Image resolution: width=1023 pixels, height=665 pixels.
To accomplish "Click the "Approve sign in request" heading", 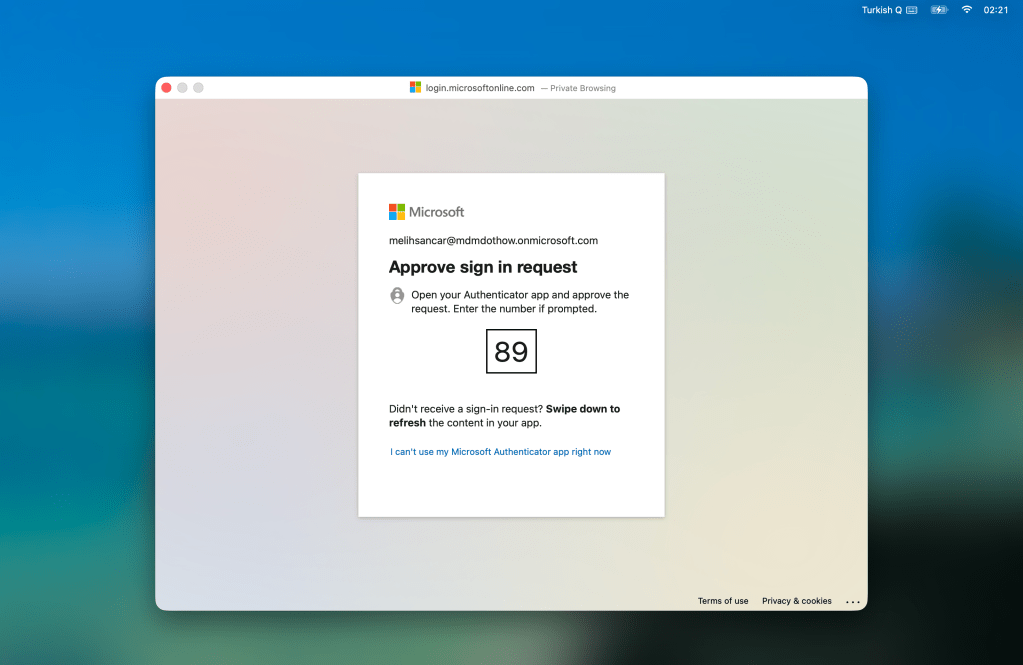I will click(x=483, y=267).
